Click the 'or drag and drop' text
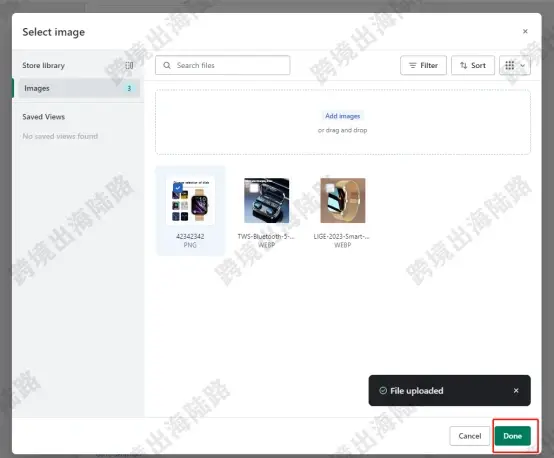Image resolution: width=554 pixels, height=458 pixels. (x=342, y=130)
